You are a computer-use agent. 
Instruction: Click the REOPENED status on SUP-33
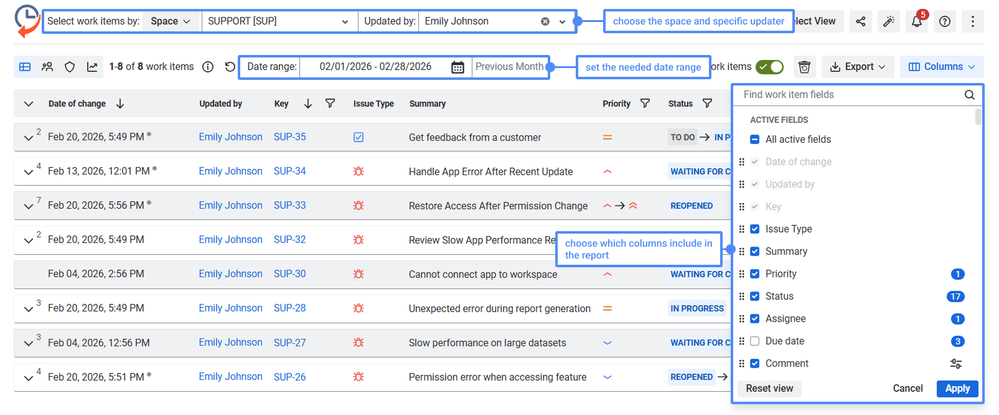pyautogui.click(x=691, y=206)
